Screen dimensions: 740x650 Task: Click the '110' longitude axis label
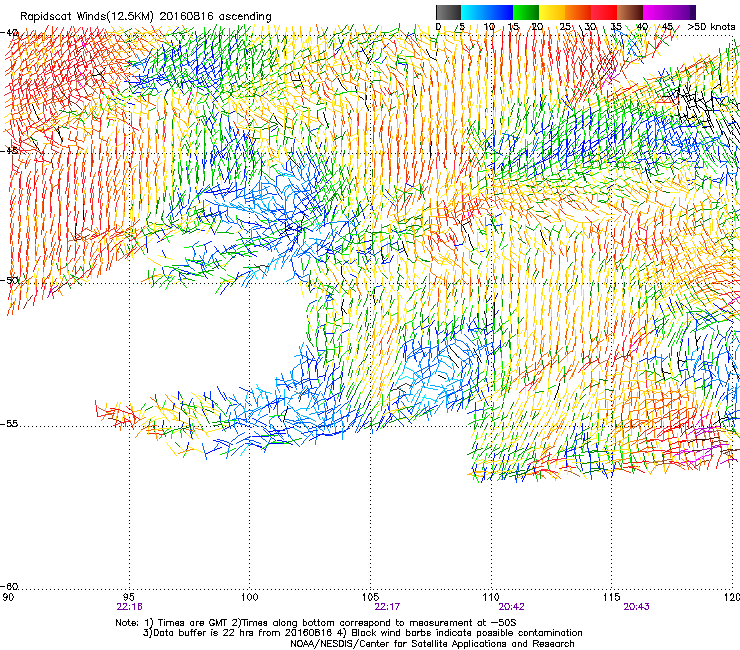pyautogui.click(x=491, y=597)
